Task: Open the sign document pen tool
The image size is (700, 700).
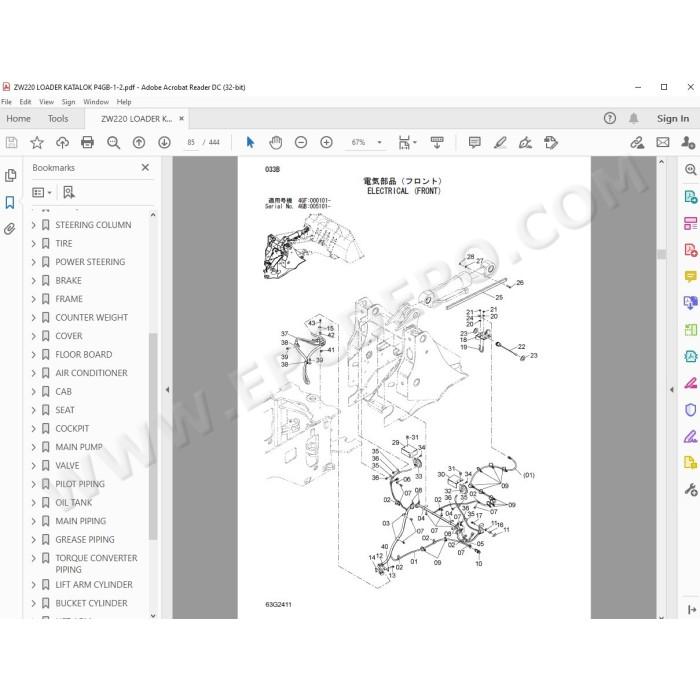Action: click(525, 142)
